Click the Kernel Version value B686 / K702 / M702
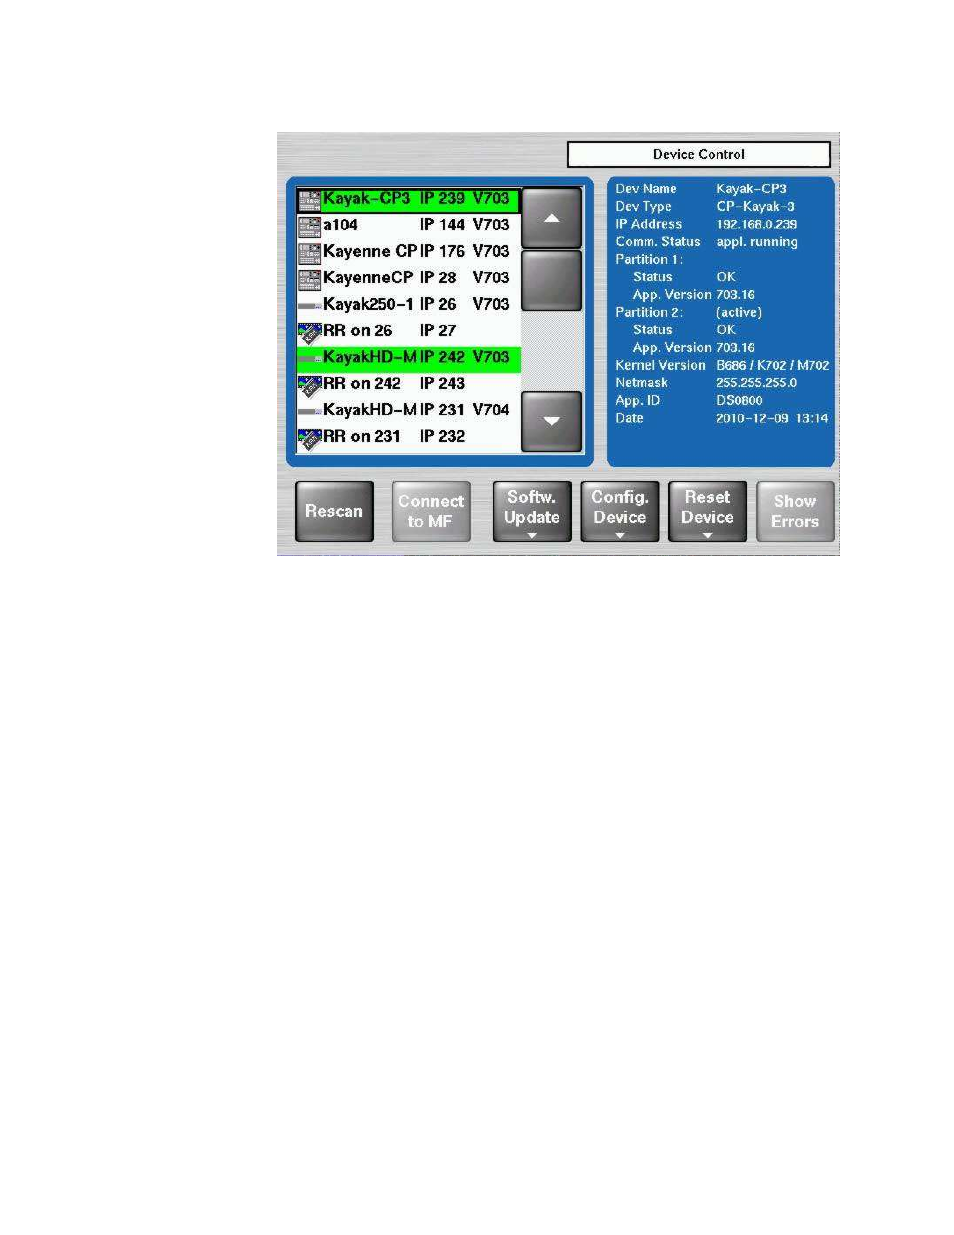The image size is (954, 1235). 773,366
